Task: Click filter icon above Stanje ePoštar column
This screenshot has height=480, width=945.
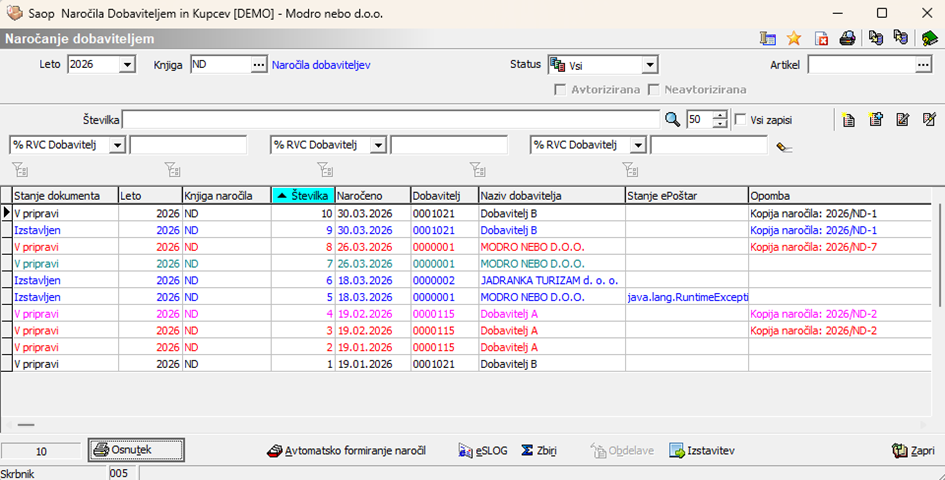Action: 630,169
